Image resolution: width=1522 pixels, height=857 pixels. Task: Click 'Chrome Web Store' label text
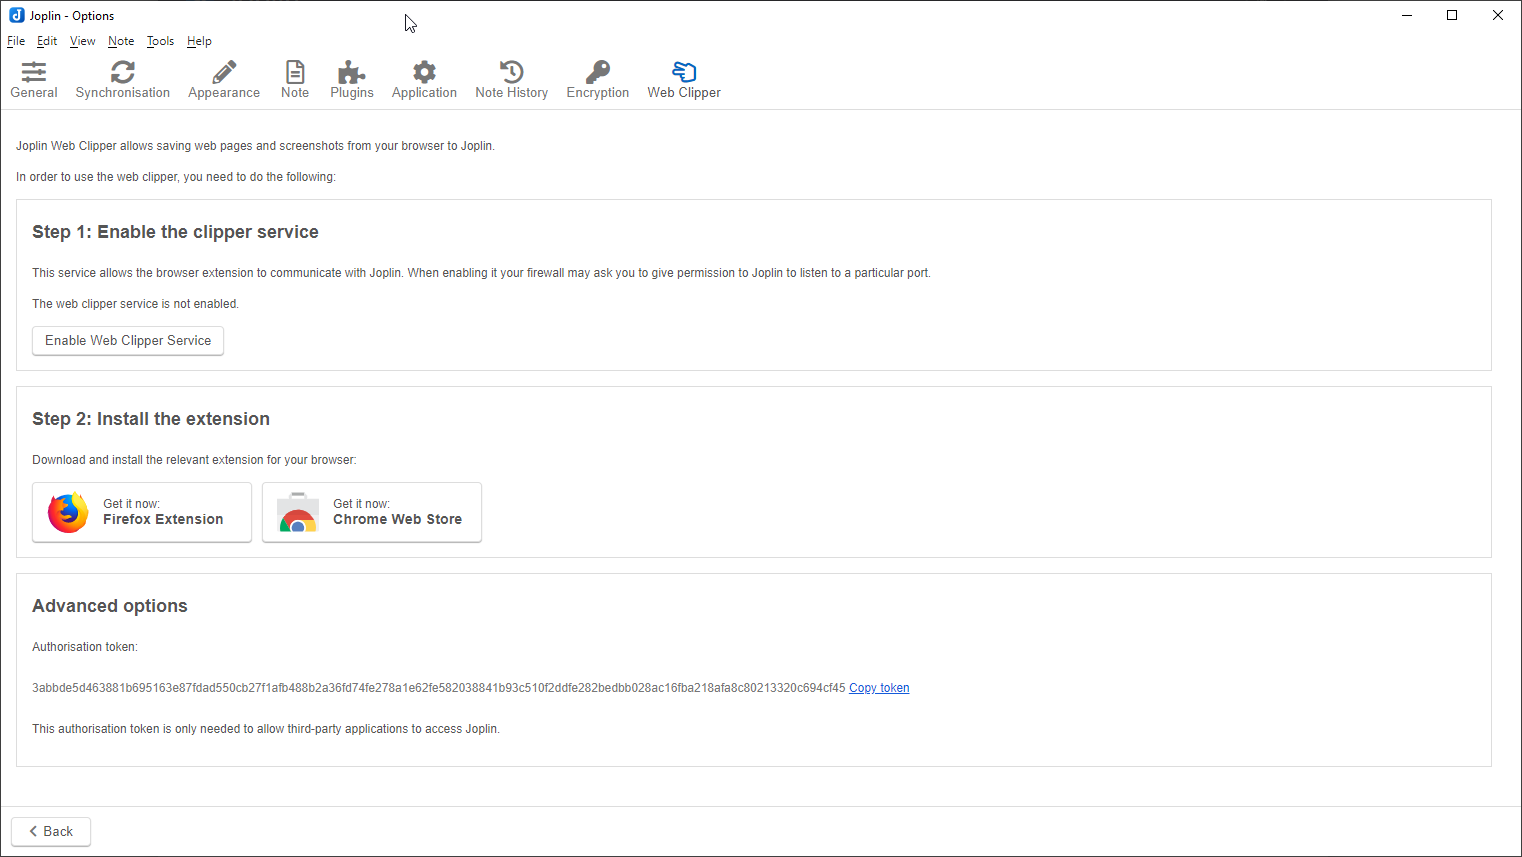[x=397, y=519]
